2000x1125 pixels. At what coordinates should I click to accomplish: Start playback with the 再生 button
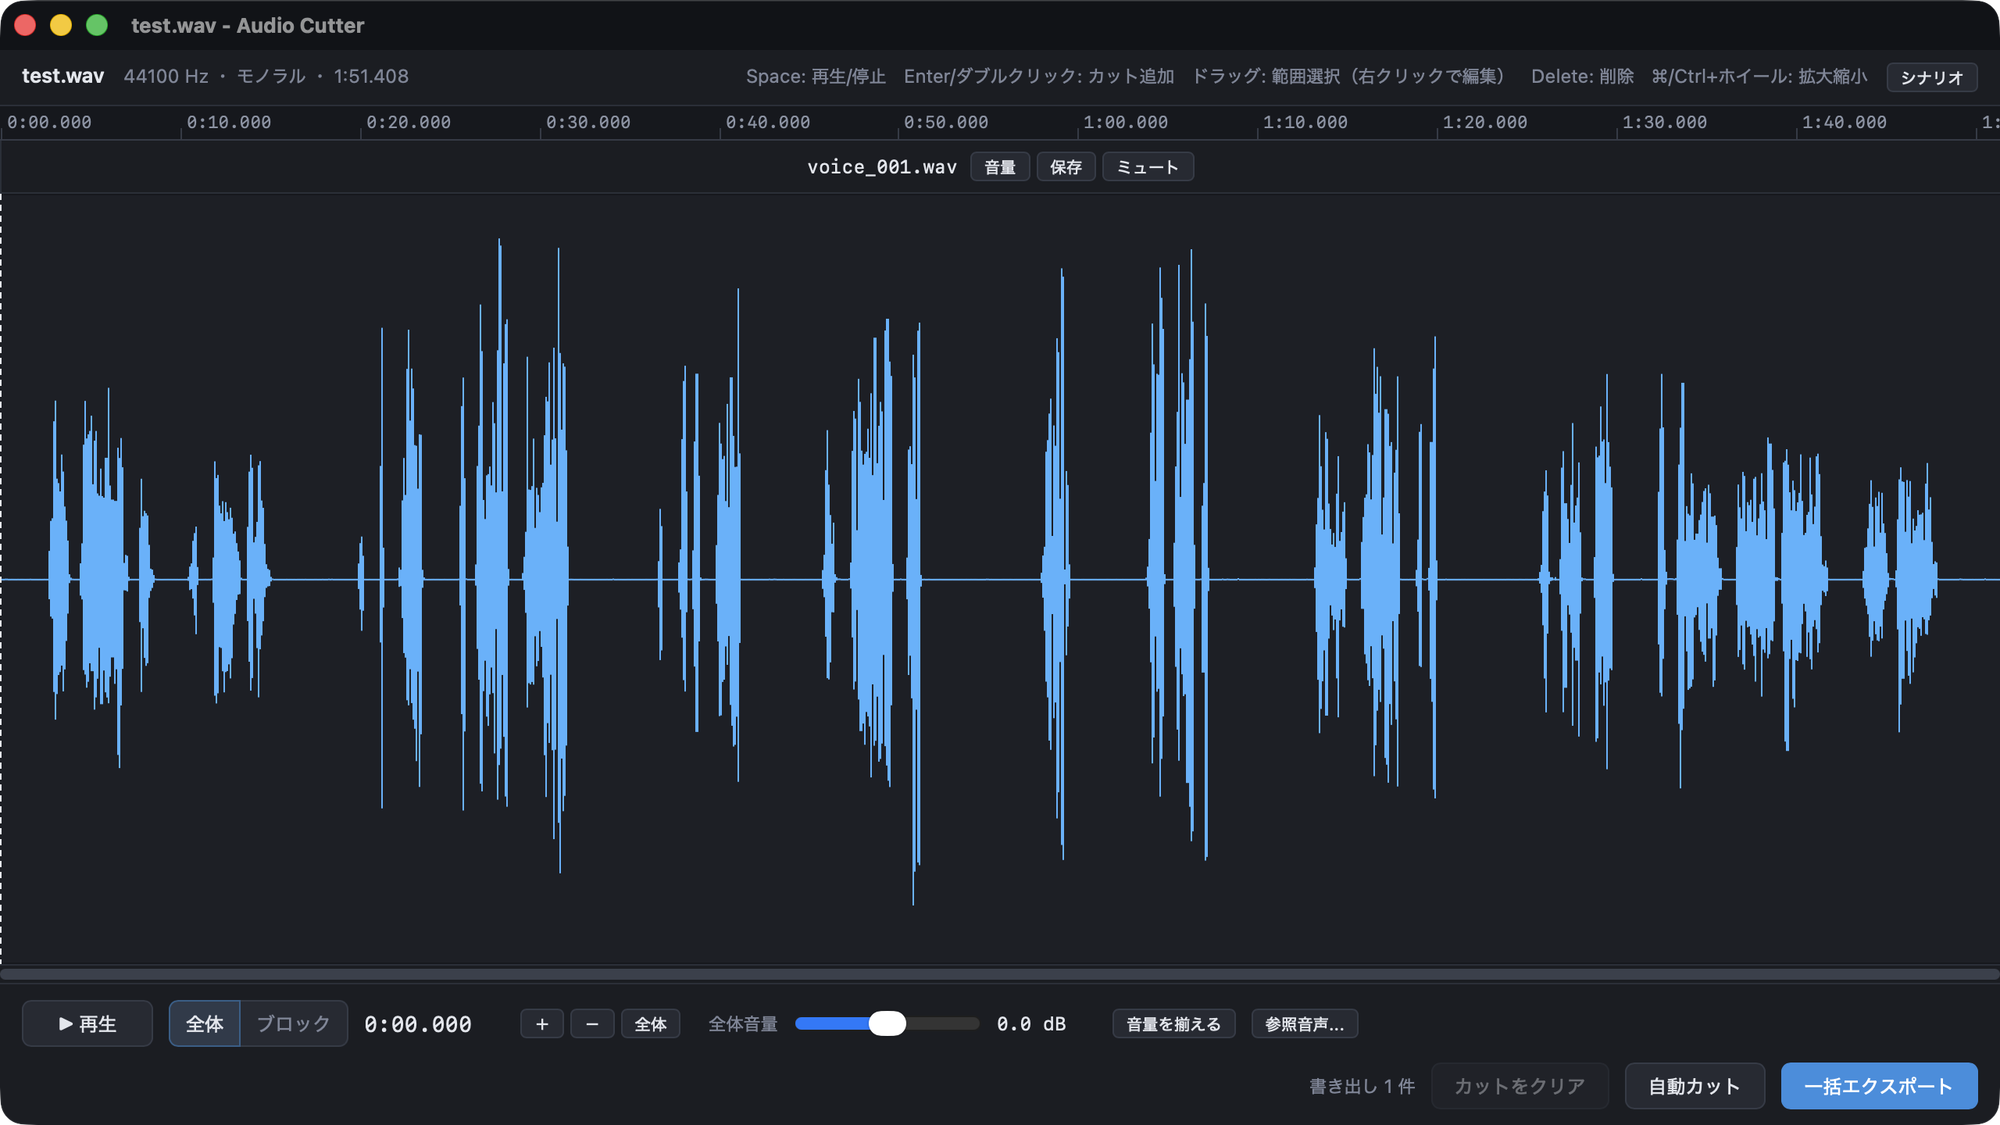[87, 1023]
